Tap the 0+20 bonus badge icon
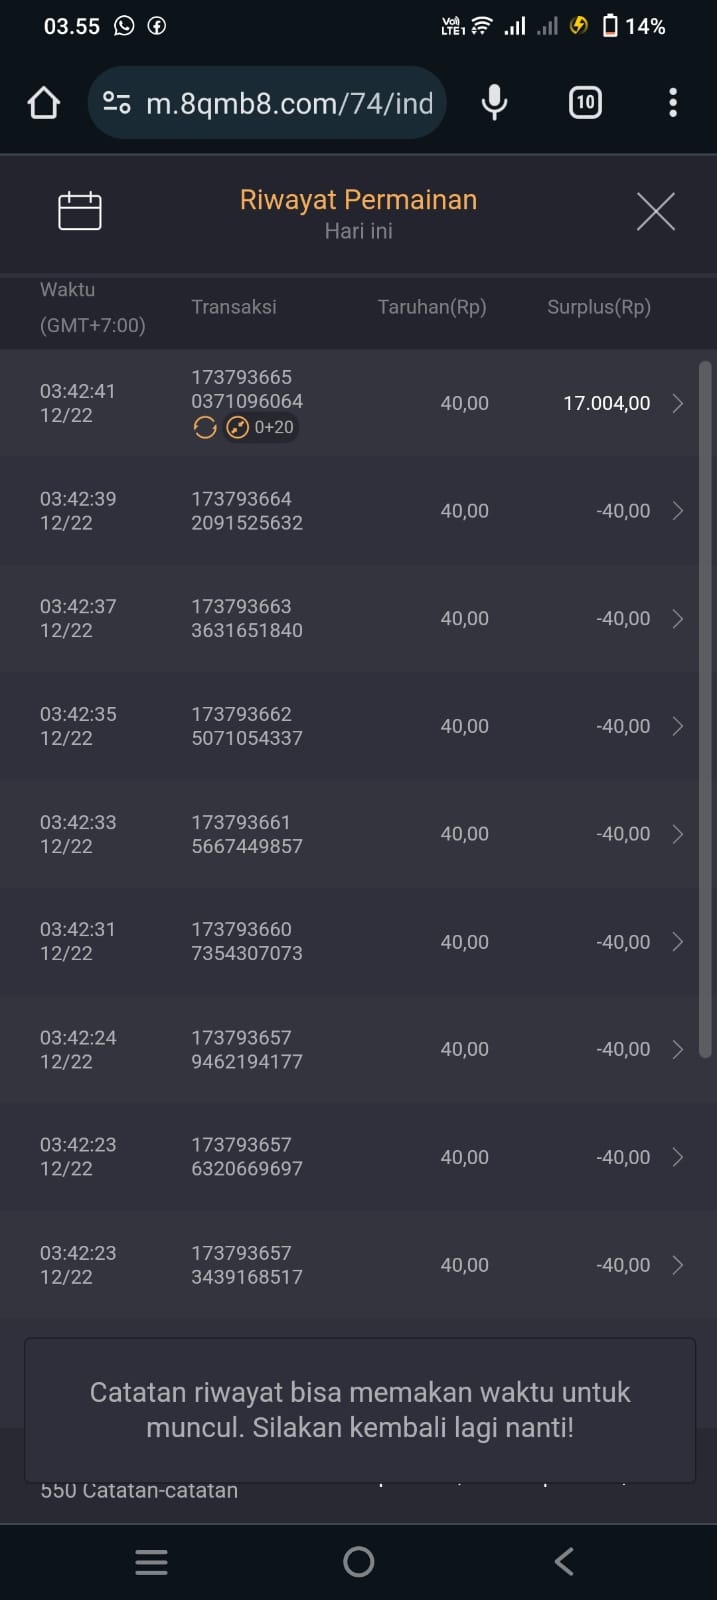This screenshot has width=717, height=1600. [238, 428]
